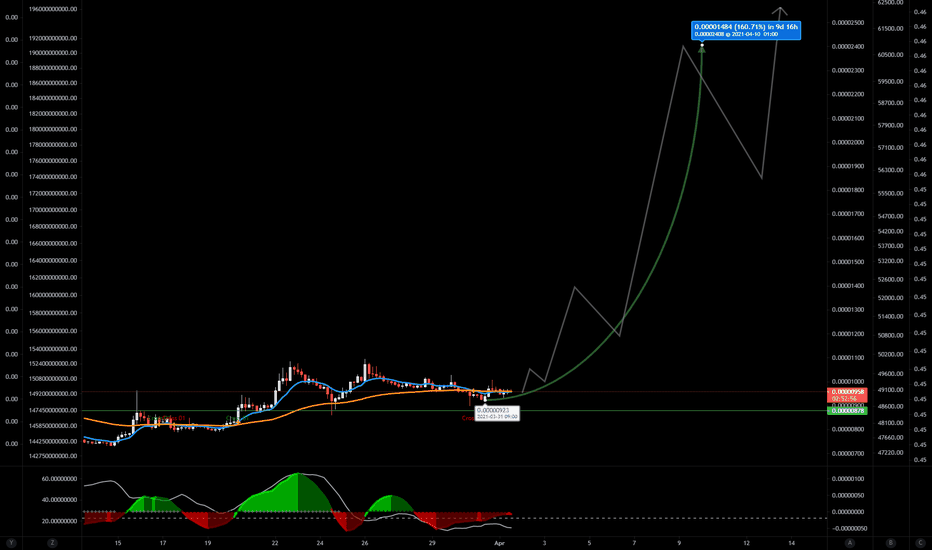This screenshot has height=550, width=932.
Task: Click the Y scale button at bottom left
Action: 11,542
